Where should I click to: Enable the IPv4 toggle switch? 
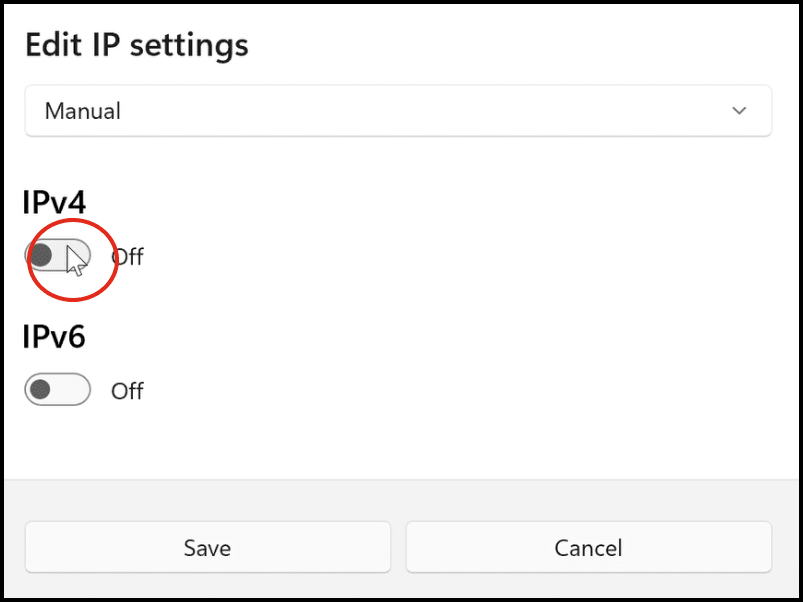click(57, 256)
